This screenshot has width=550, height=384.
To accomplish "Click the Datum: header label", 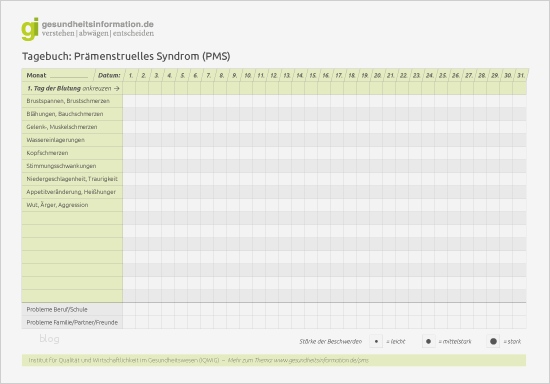I will coord(109,75).
